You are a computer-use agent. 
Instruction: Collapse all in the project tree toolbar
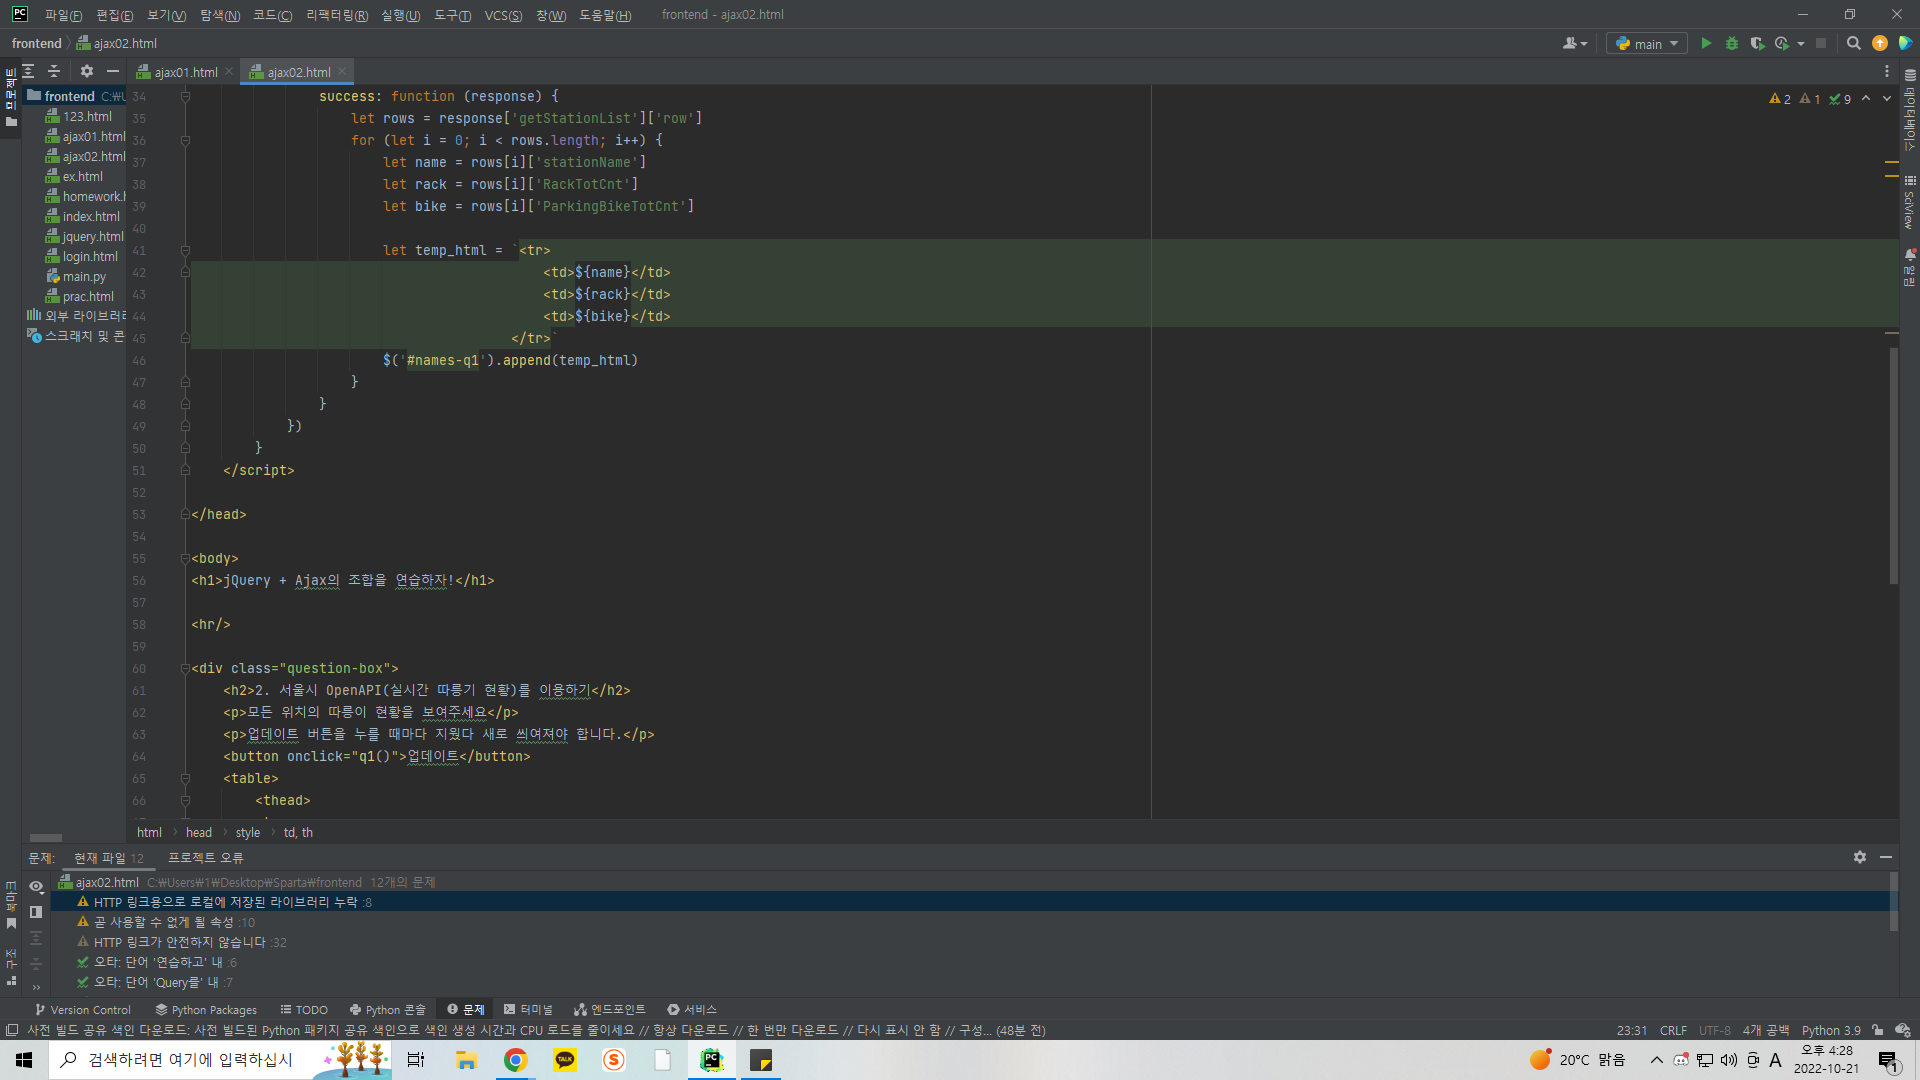[x=54, y=71]
